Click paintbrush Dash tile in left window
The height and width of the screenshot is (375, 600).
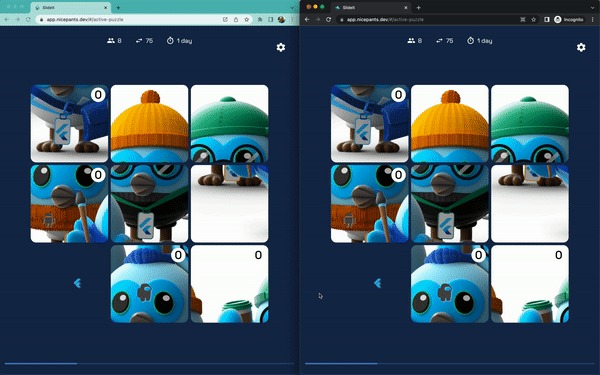[x=69, y=204]
